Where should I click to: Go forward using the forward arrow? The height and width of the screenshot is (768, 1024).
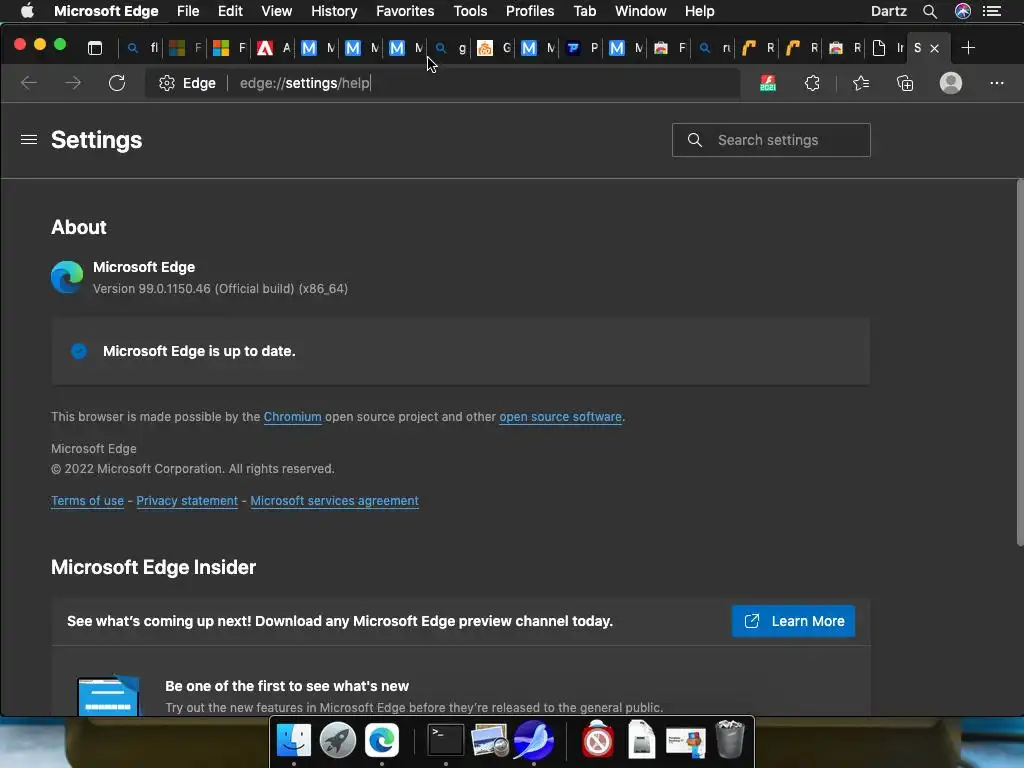click(x=73, y=83)
